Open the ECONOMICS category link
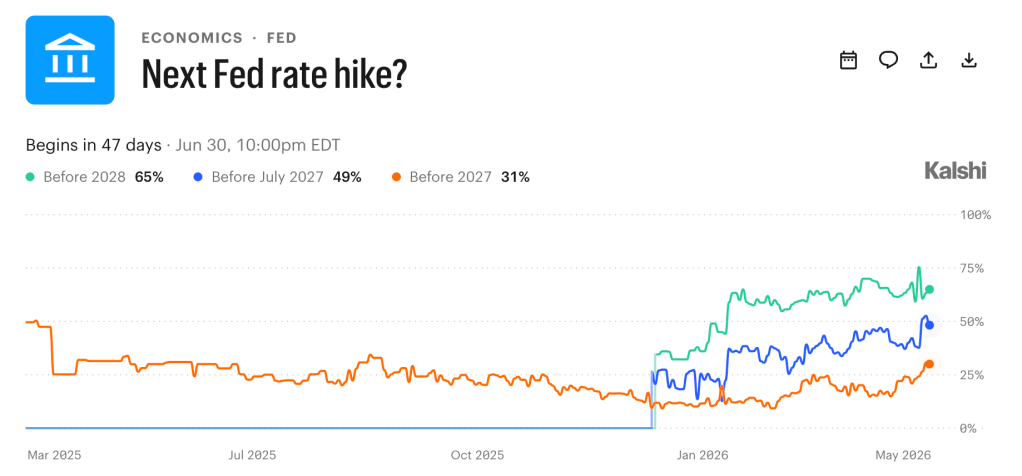The height and width of the screenshot is (476, 1022). coord(192,38)
